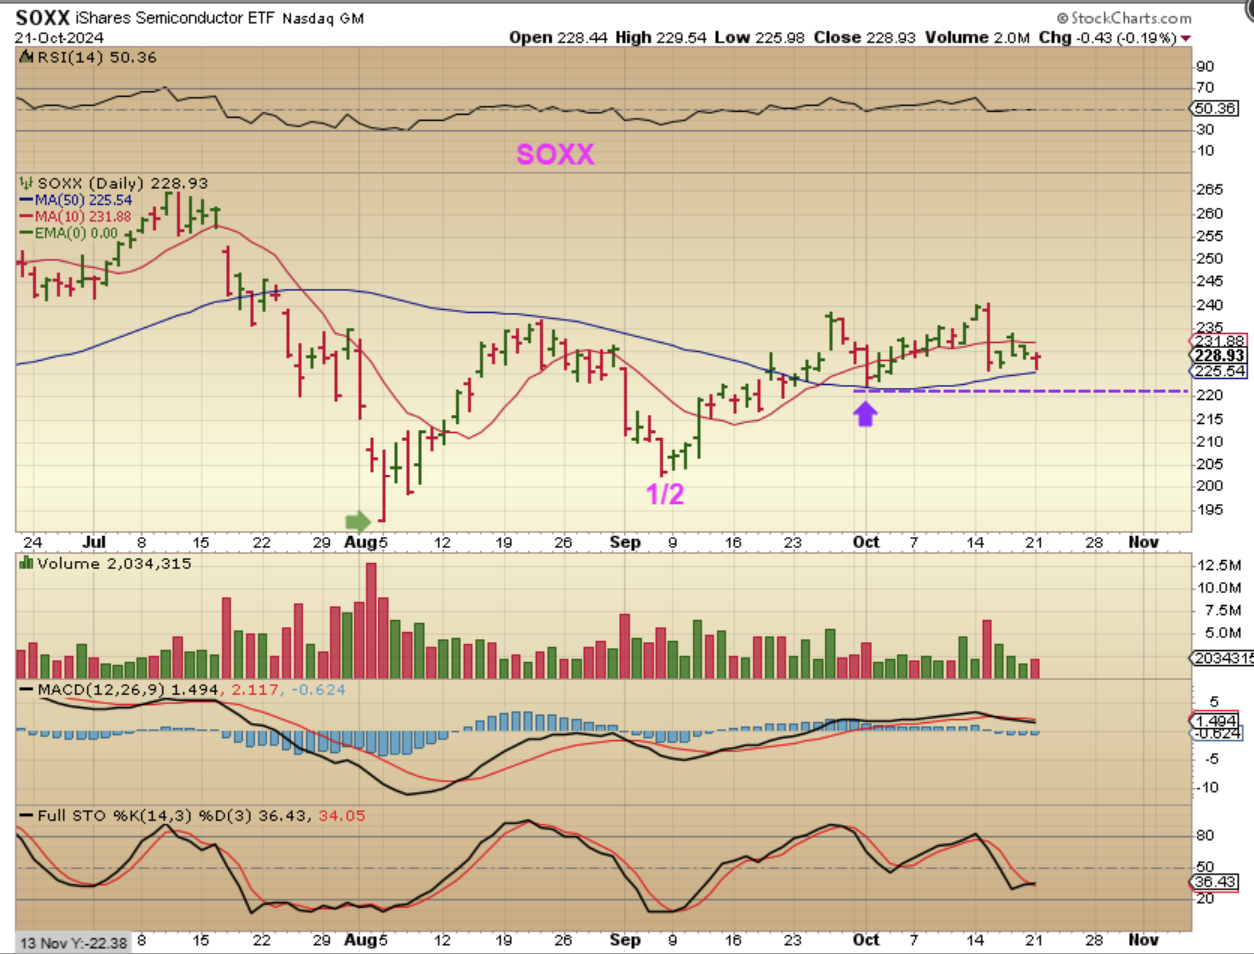Click the Chg -0.43 (-0.19%) value

pos(1108,37)
